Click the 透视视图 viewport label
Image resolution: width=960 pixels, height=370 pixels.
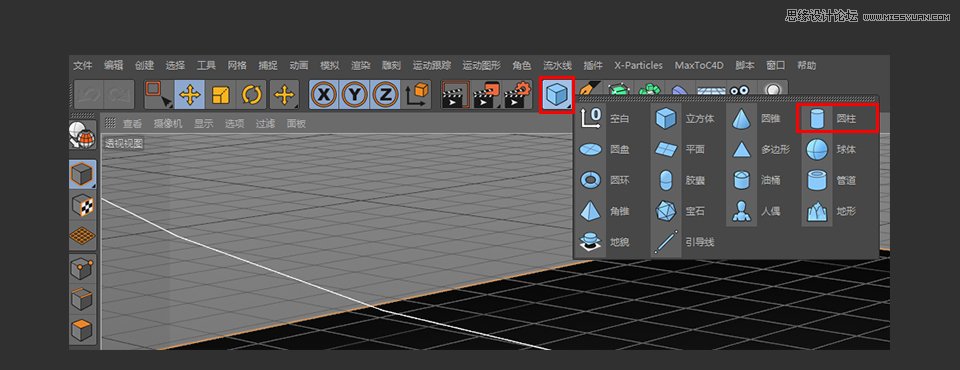click(x=124, y=143)
